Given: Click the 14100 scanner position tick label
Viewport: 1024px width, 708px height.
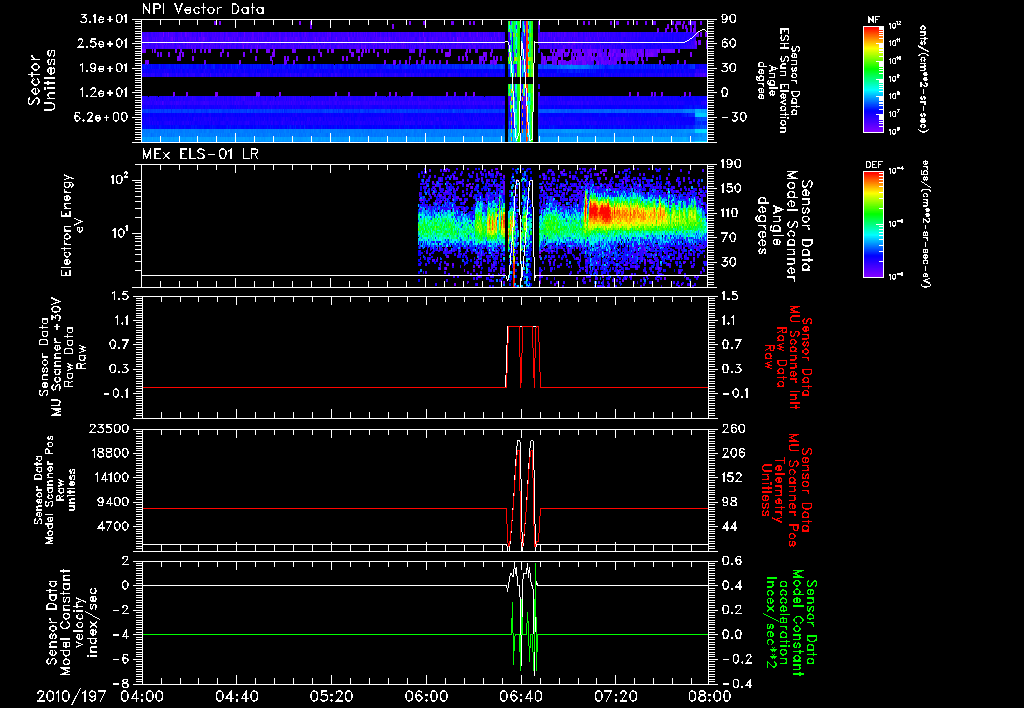Looking at the screenshot, I should pyautogui.click(x=111, y=477).
